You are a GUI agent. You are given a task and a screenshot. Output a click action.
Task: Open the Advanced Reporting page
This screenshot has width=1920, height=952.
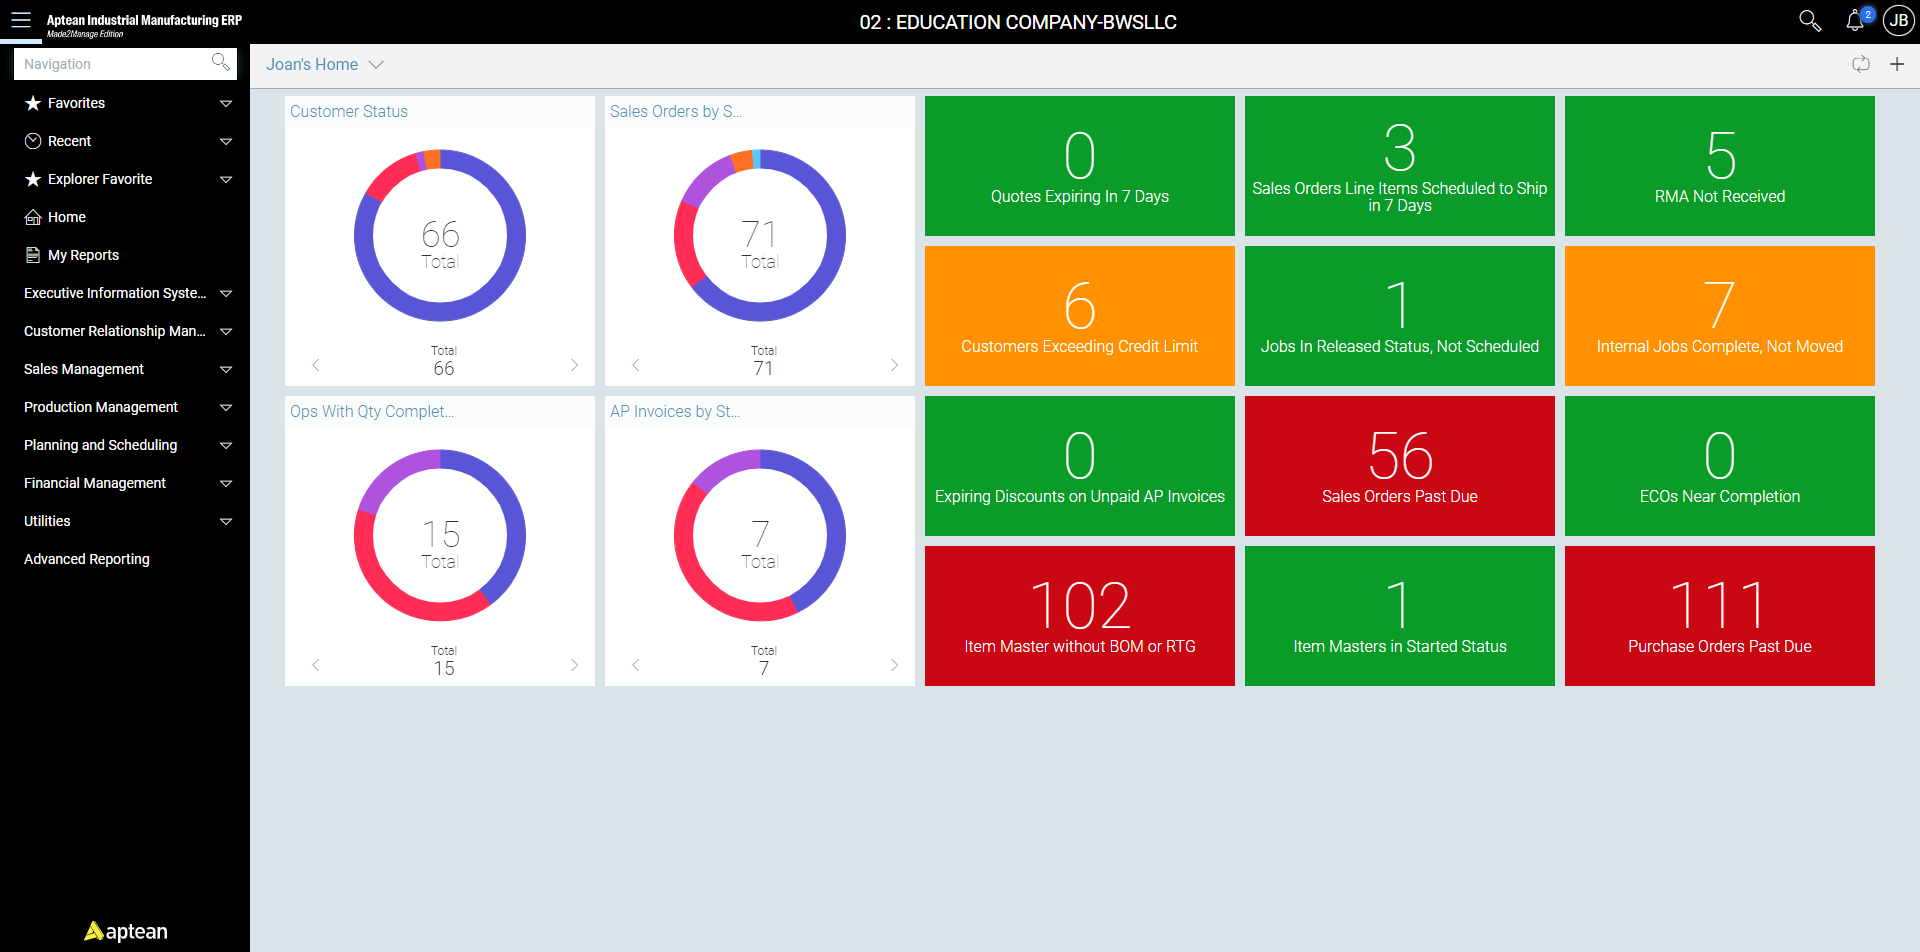pos(86,559)
